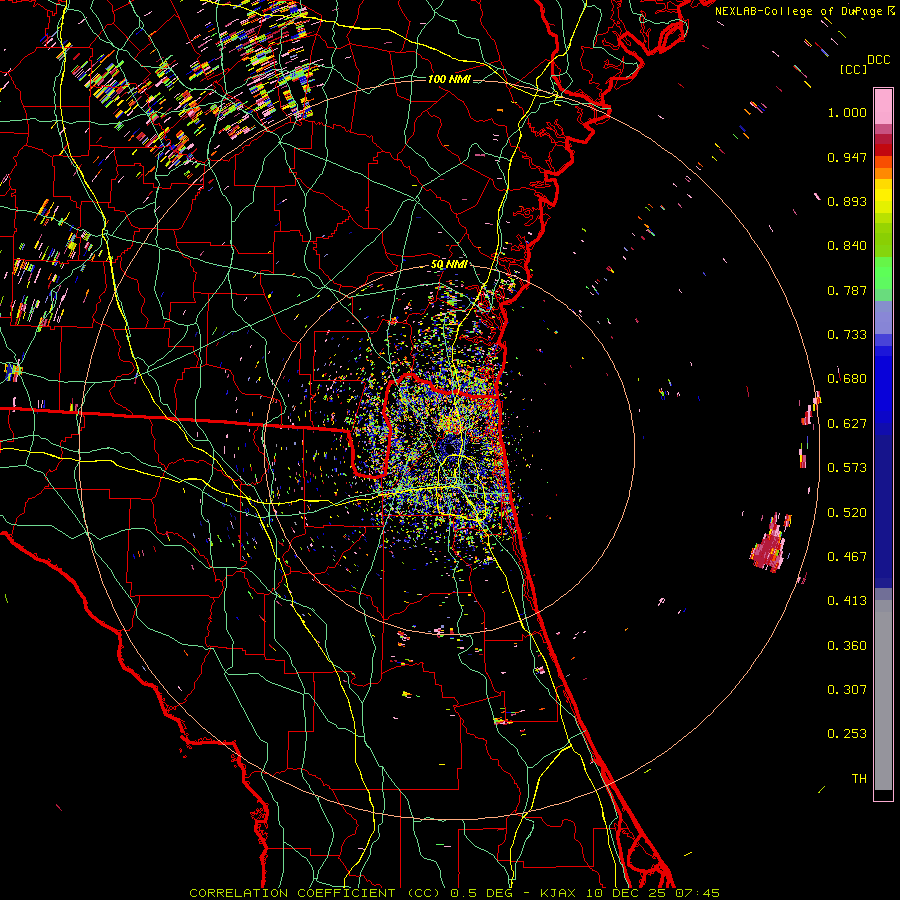Click the TH threshold label on legend

click(859, 779)
